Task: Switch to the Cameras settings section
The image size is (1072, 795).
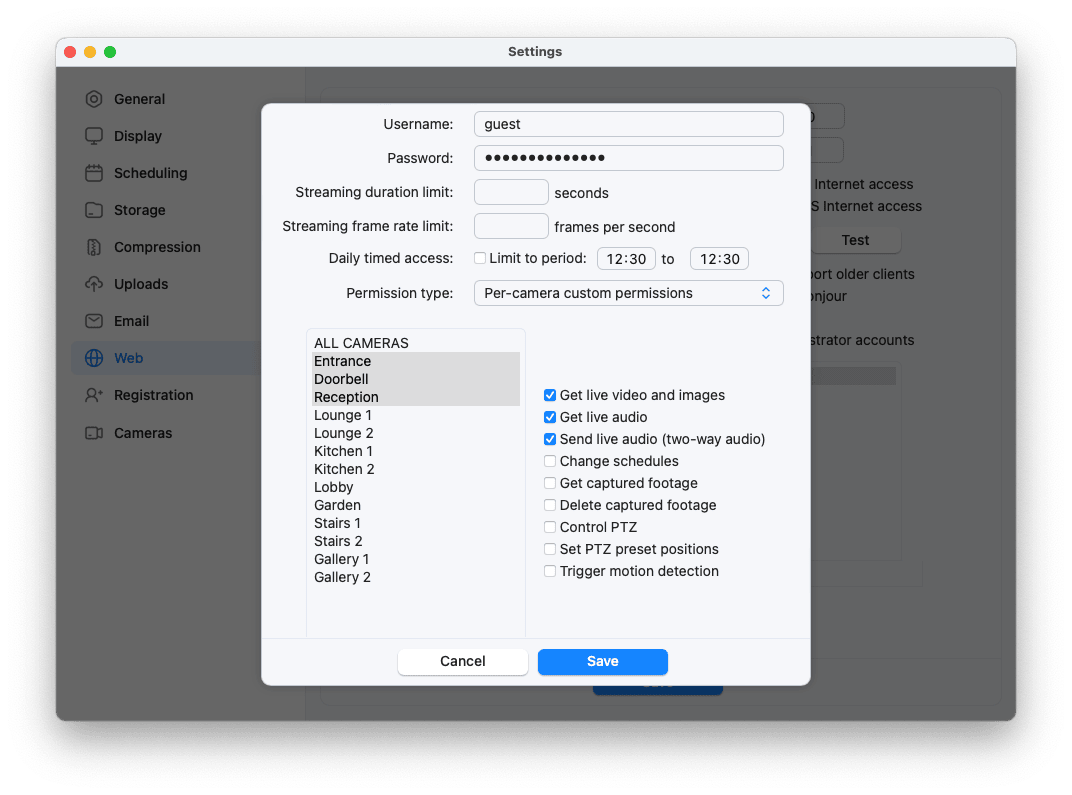Action: pos(131,432)
